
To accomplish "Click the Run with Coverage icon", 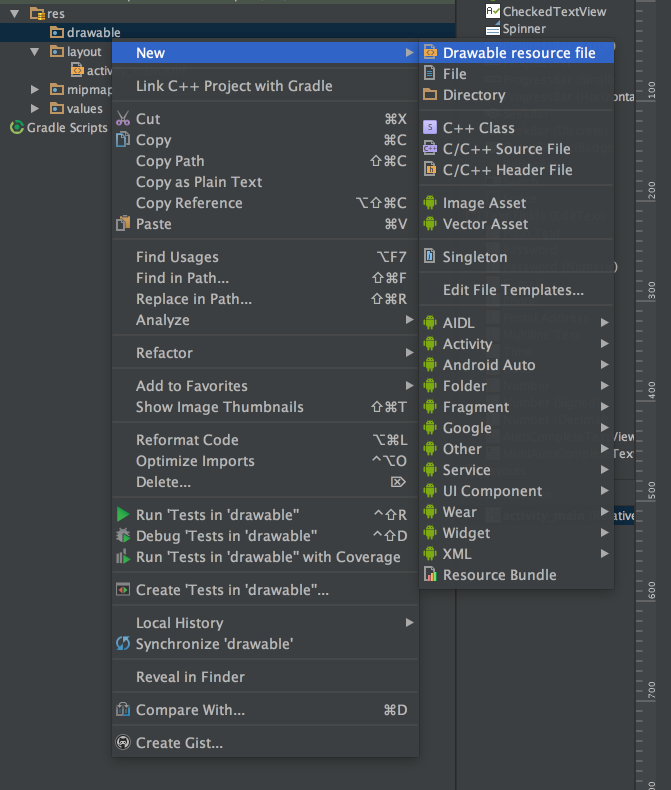I will (x=123, y=557).
